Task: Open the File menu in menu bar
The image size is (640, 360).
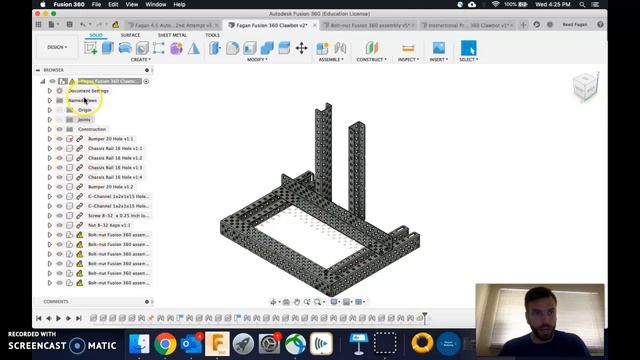Action: [96, 4]
